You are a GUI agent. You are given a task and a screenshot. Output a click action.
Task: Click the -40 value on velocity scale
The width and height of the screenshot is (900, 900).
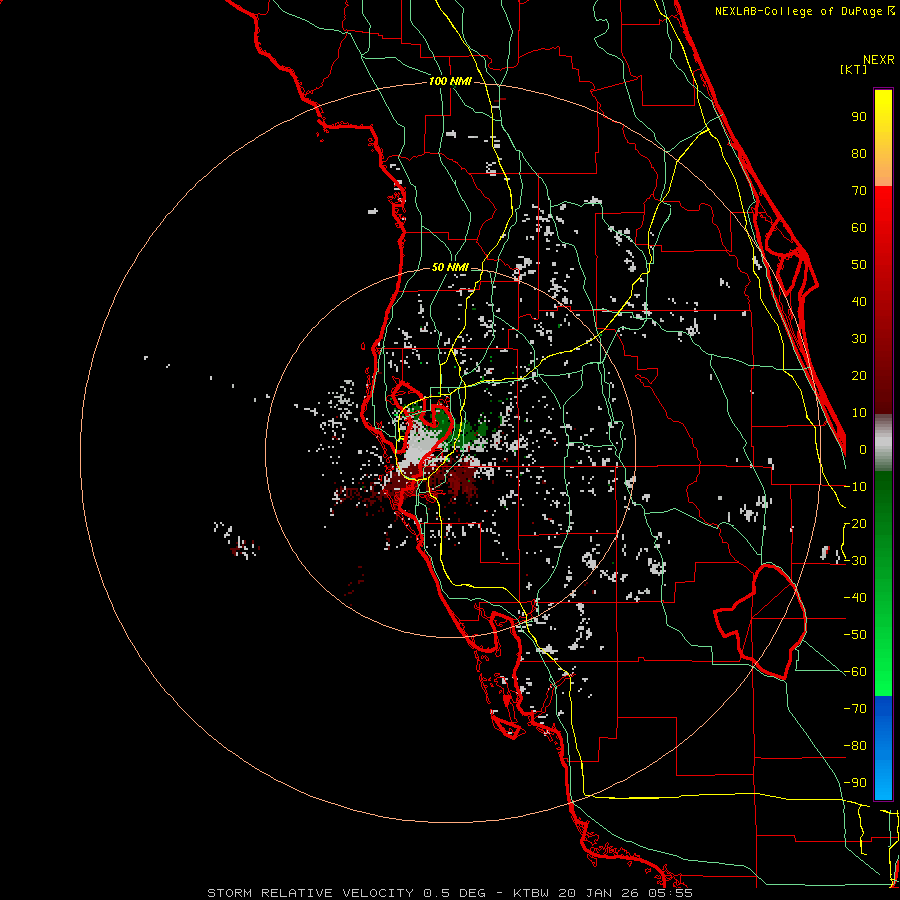click(855, 598)
